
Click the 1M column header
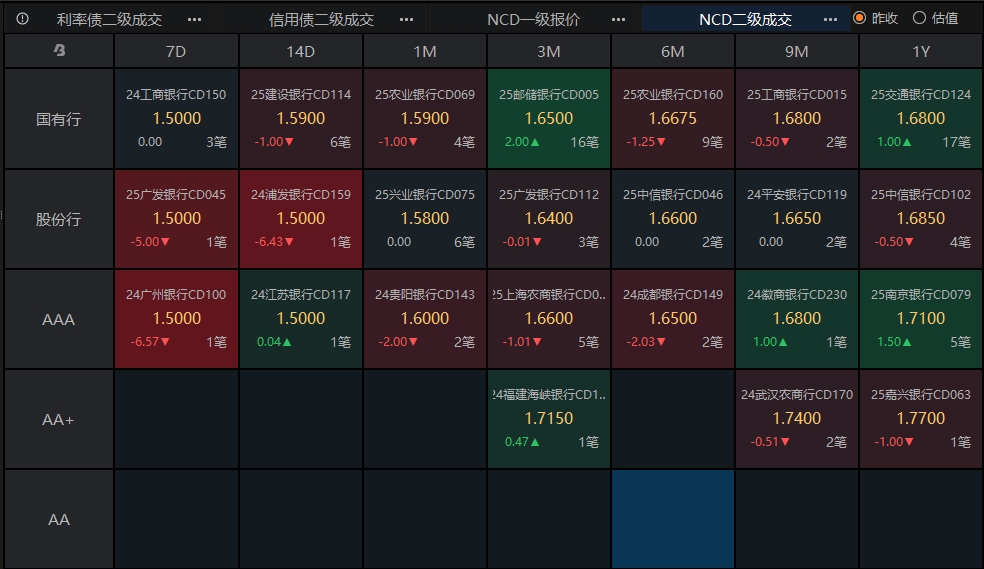425,51
